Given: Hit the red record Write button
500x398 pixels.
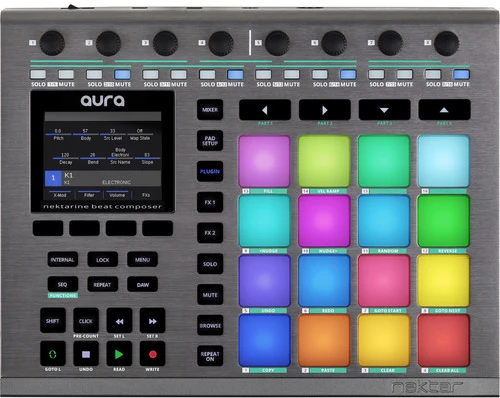Looking at the screenshot, I should coord(152,354).
